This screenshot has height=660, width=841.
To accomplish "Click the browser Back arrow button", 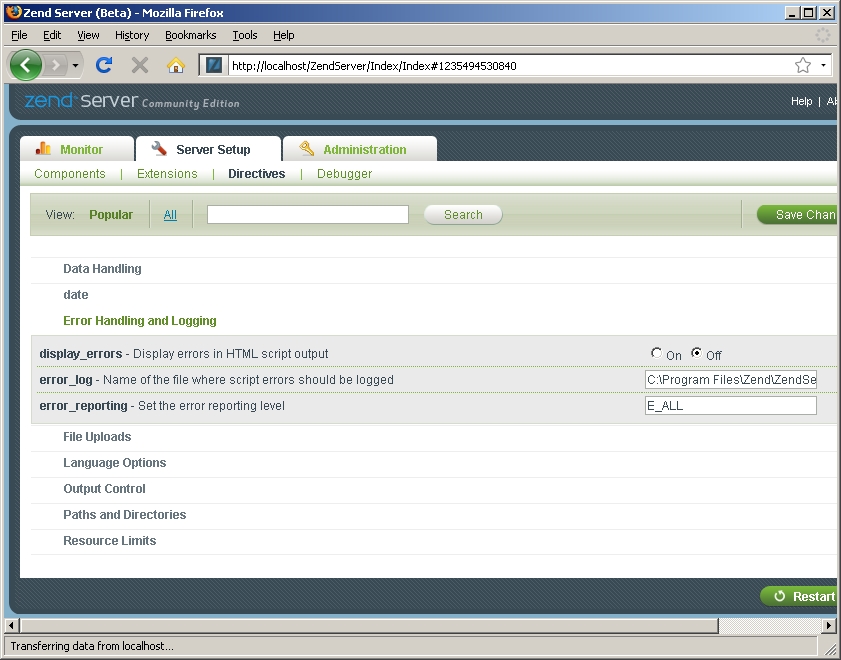I will (x=26, y=66).
